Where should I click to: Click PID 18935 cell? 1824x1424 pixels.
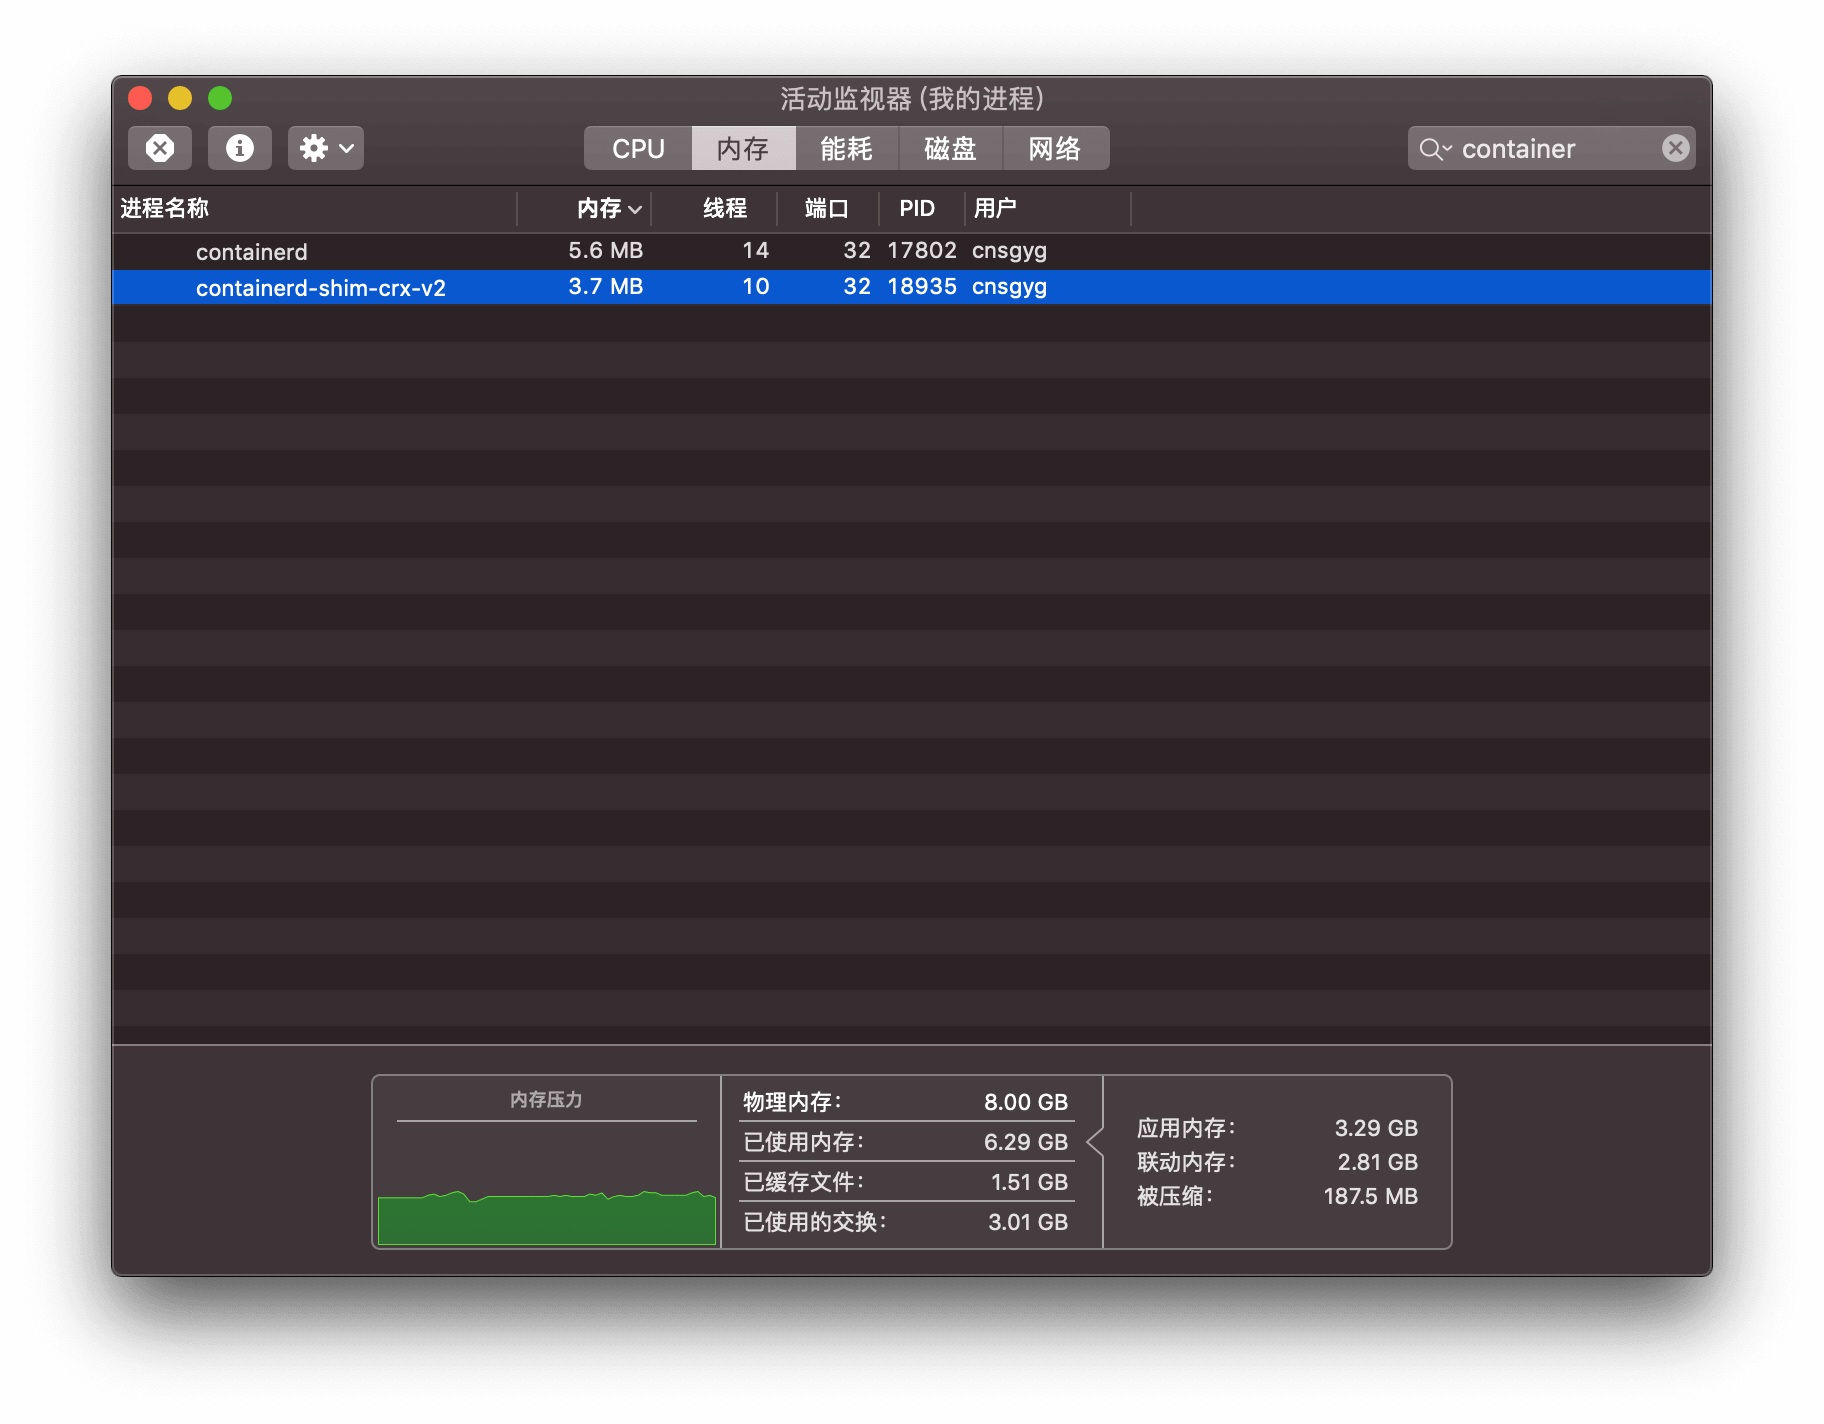pos(922,286)
